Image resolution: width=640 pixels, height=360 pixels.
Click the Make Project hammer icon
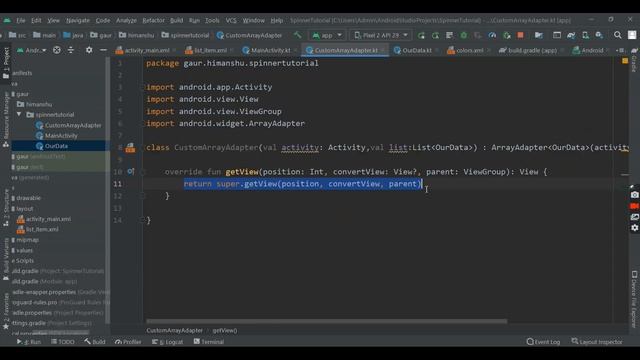pos(298,35)
